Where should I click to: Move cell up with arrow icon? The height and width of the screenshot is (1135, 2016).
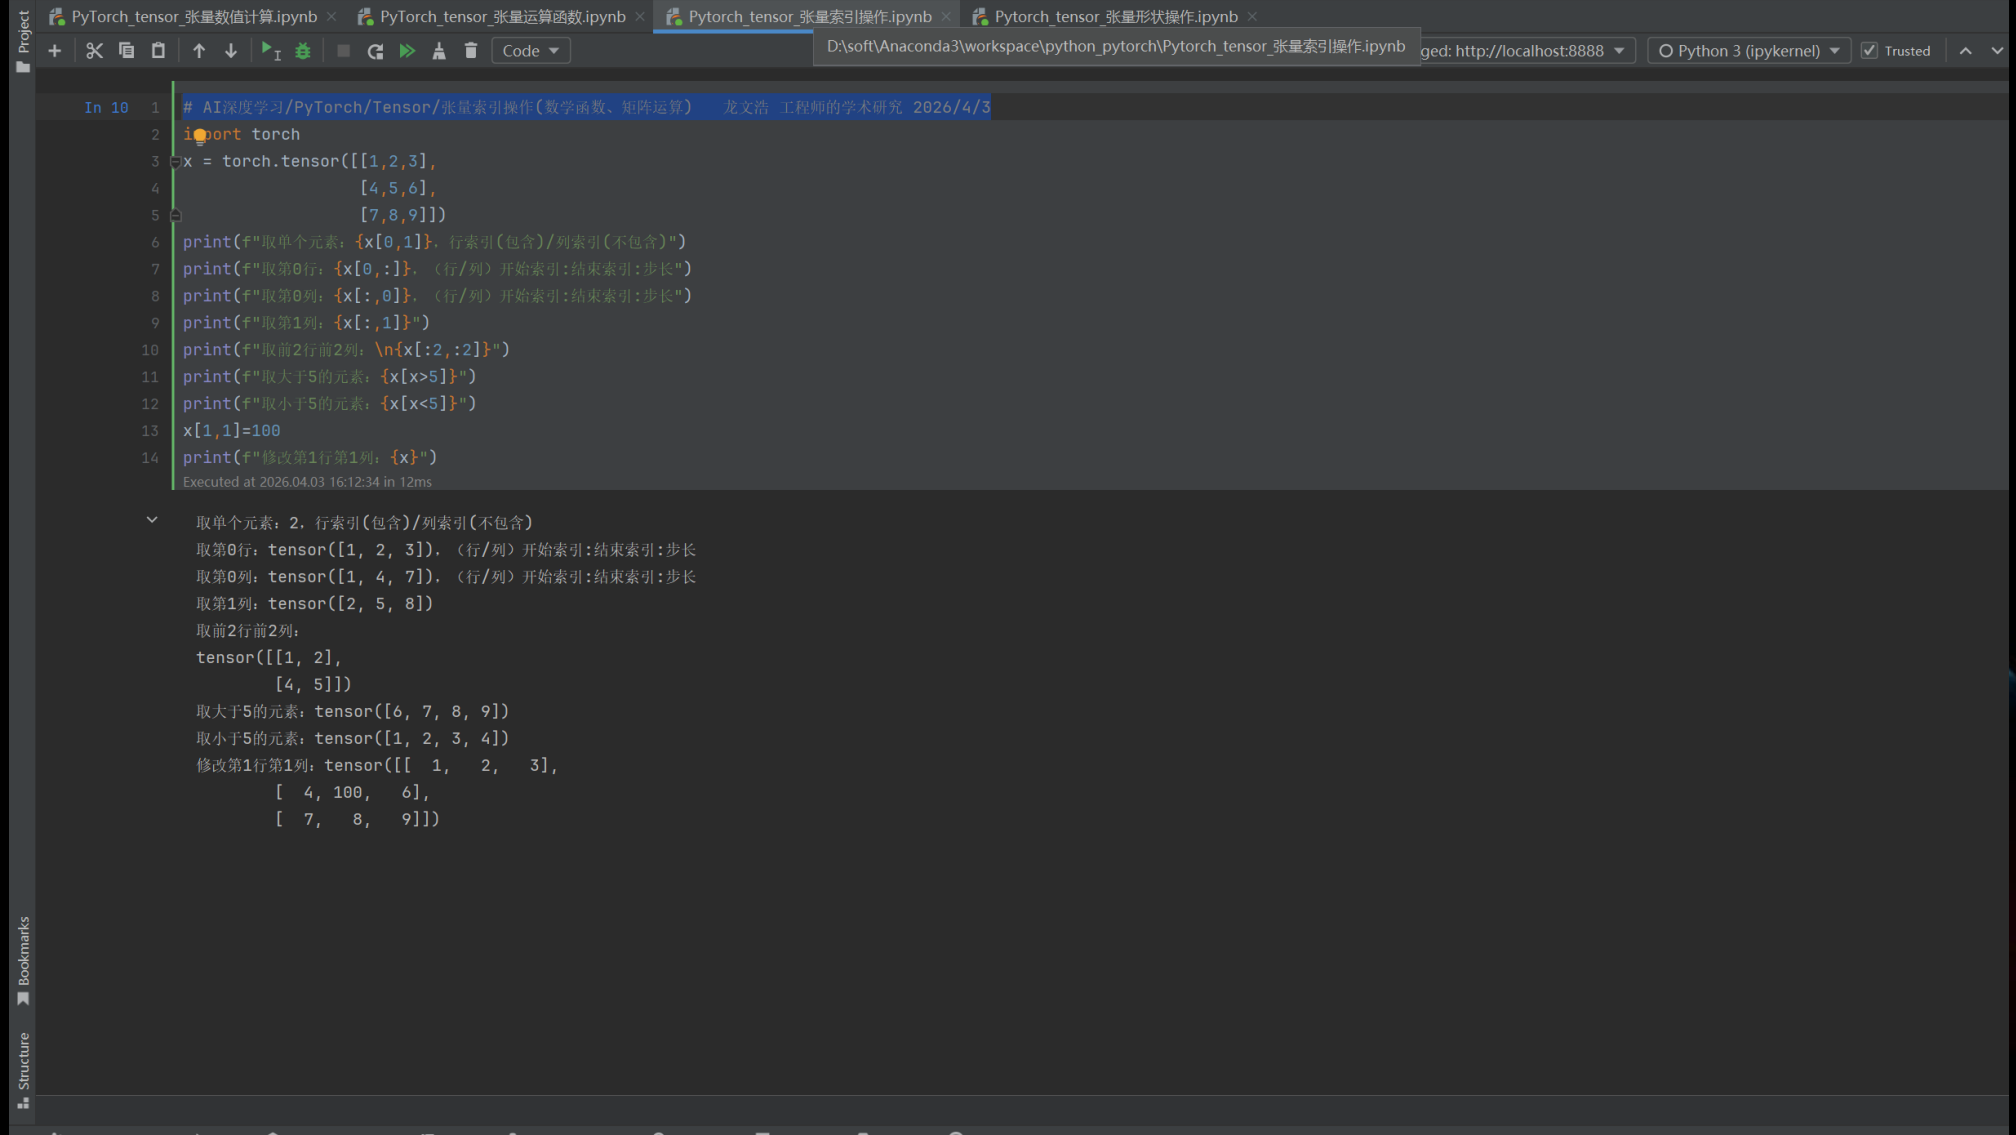199,51
